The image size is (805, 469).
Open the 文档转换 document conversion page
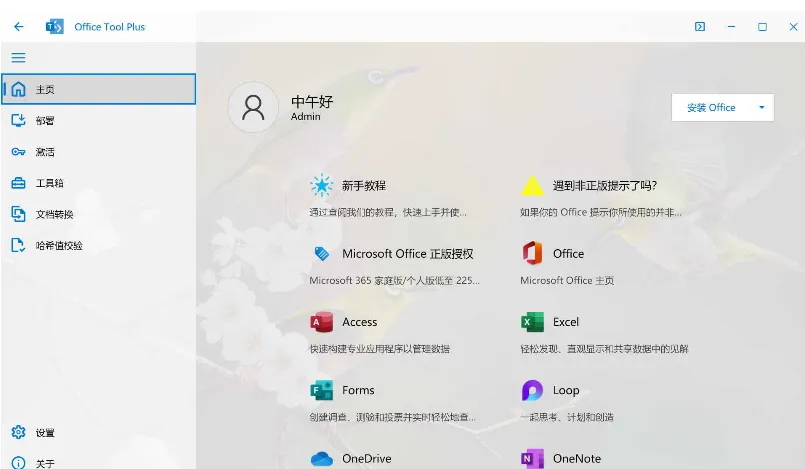(99, 214)
